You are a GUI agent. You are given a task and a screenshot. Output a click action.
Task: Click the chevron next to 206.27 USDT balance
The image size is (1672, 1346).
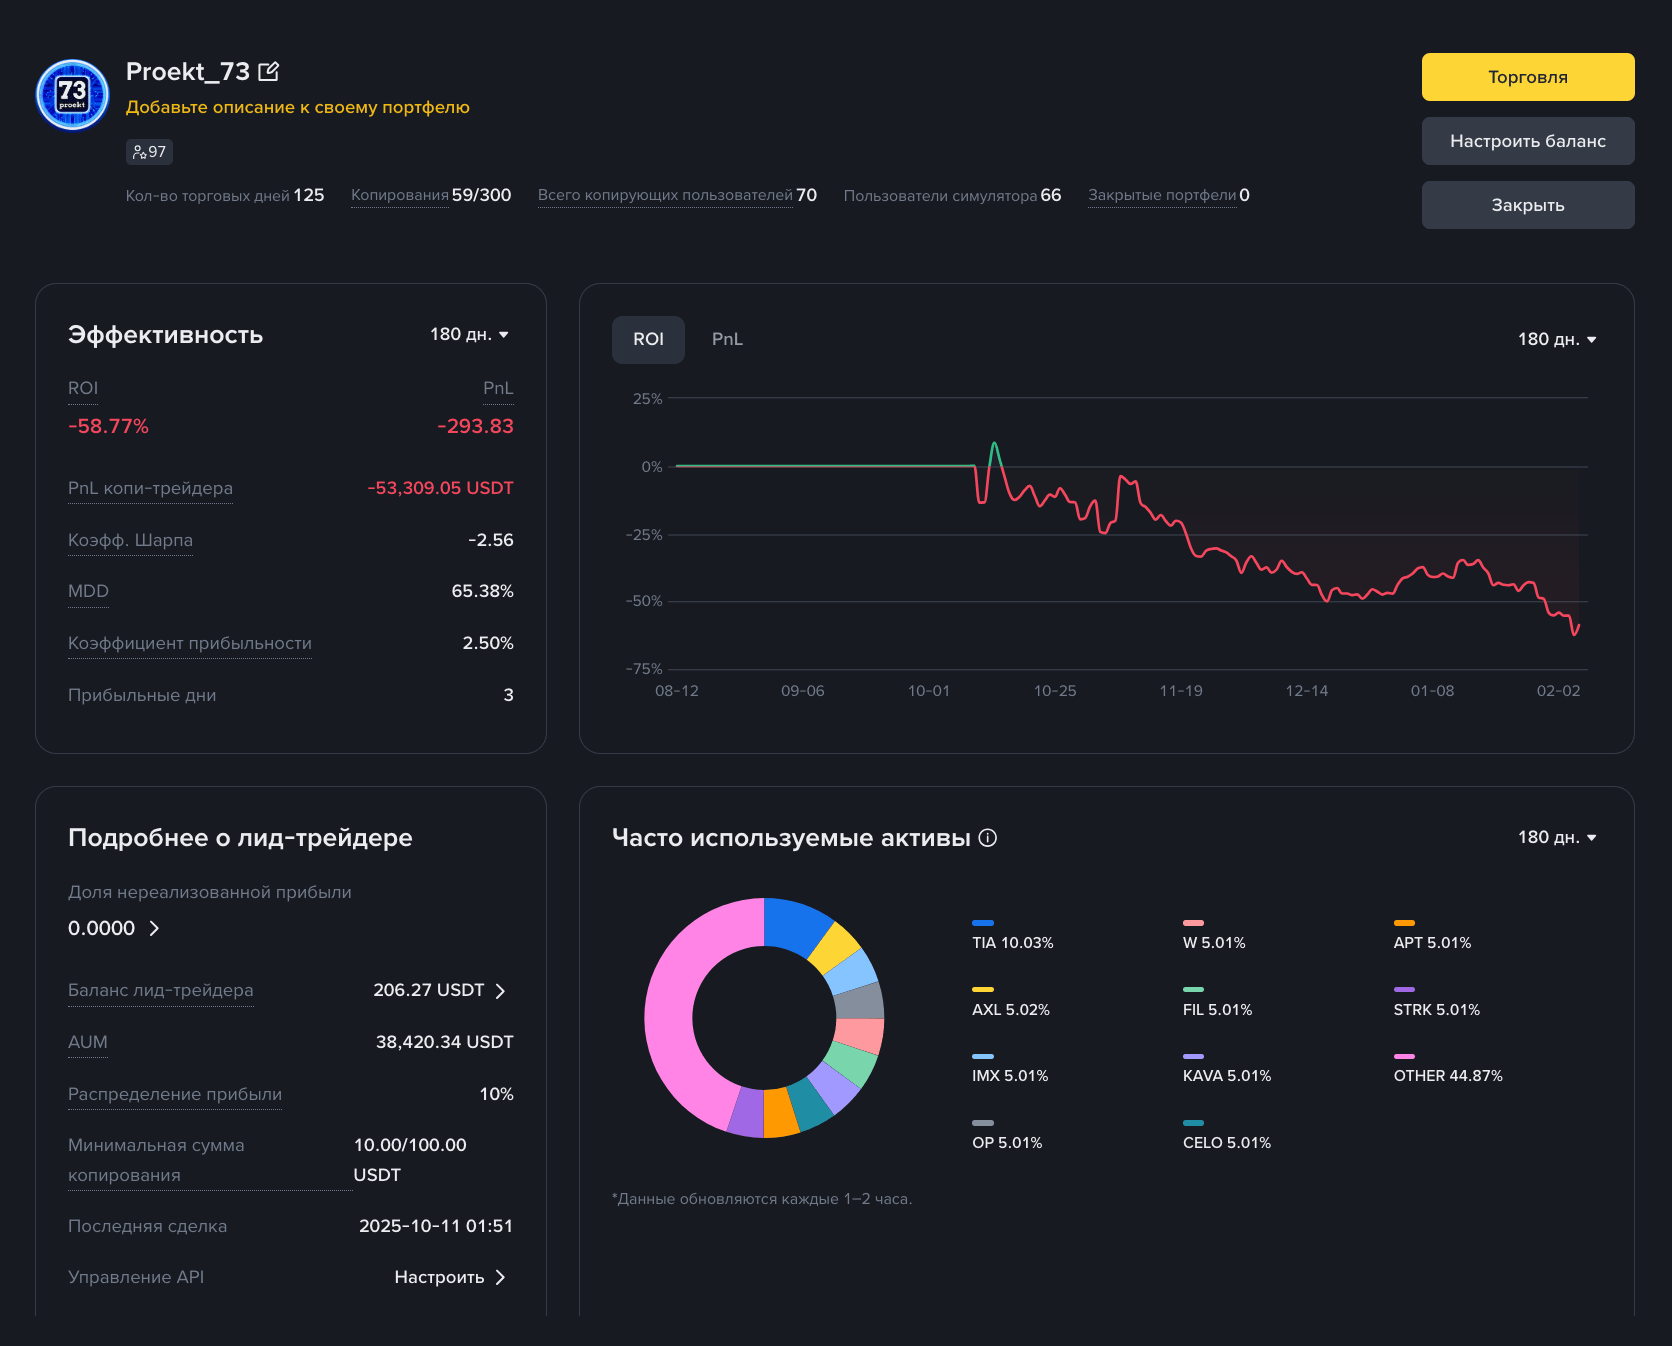point(501,991)
